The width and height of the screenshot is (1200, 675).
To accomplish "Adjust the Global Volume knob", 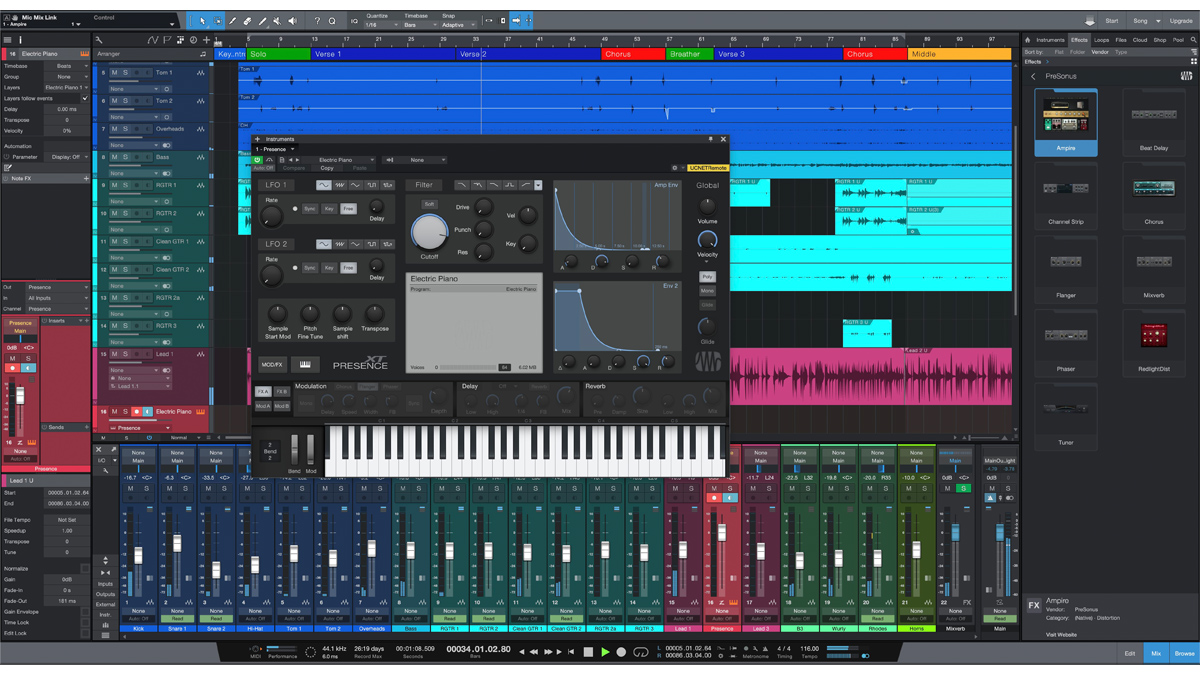I will (x=707, y=205).
